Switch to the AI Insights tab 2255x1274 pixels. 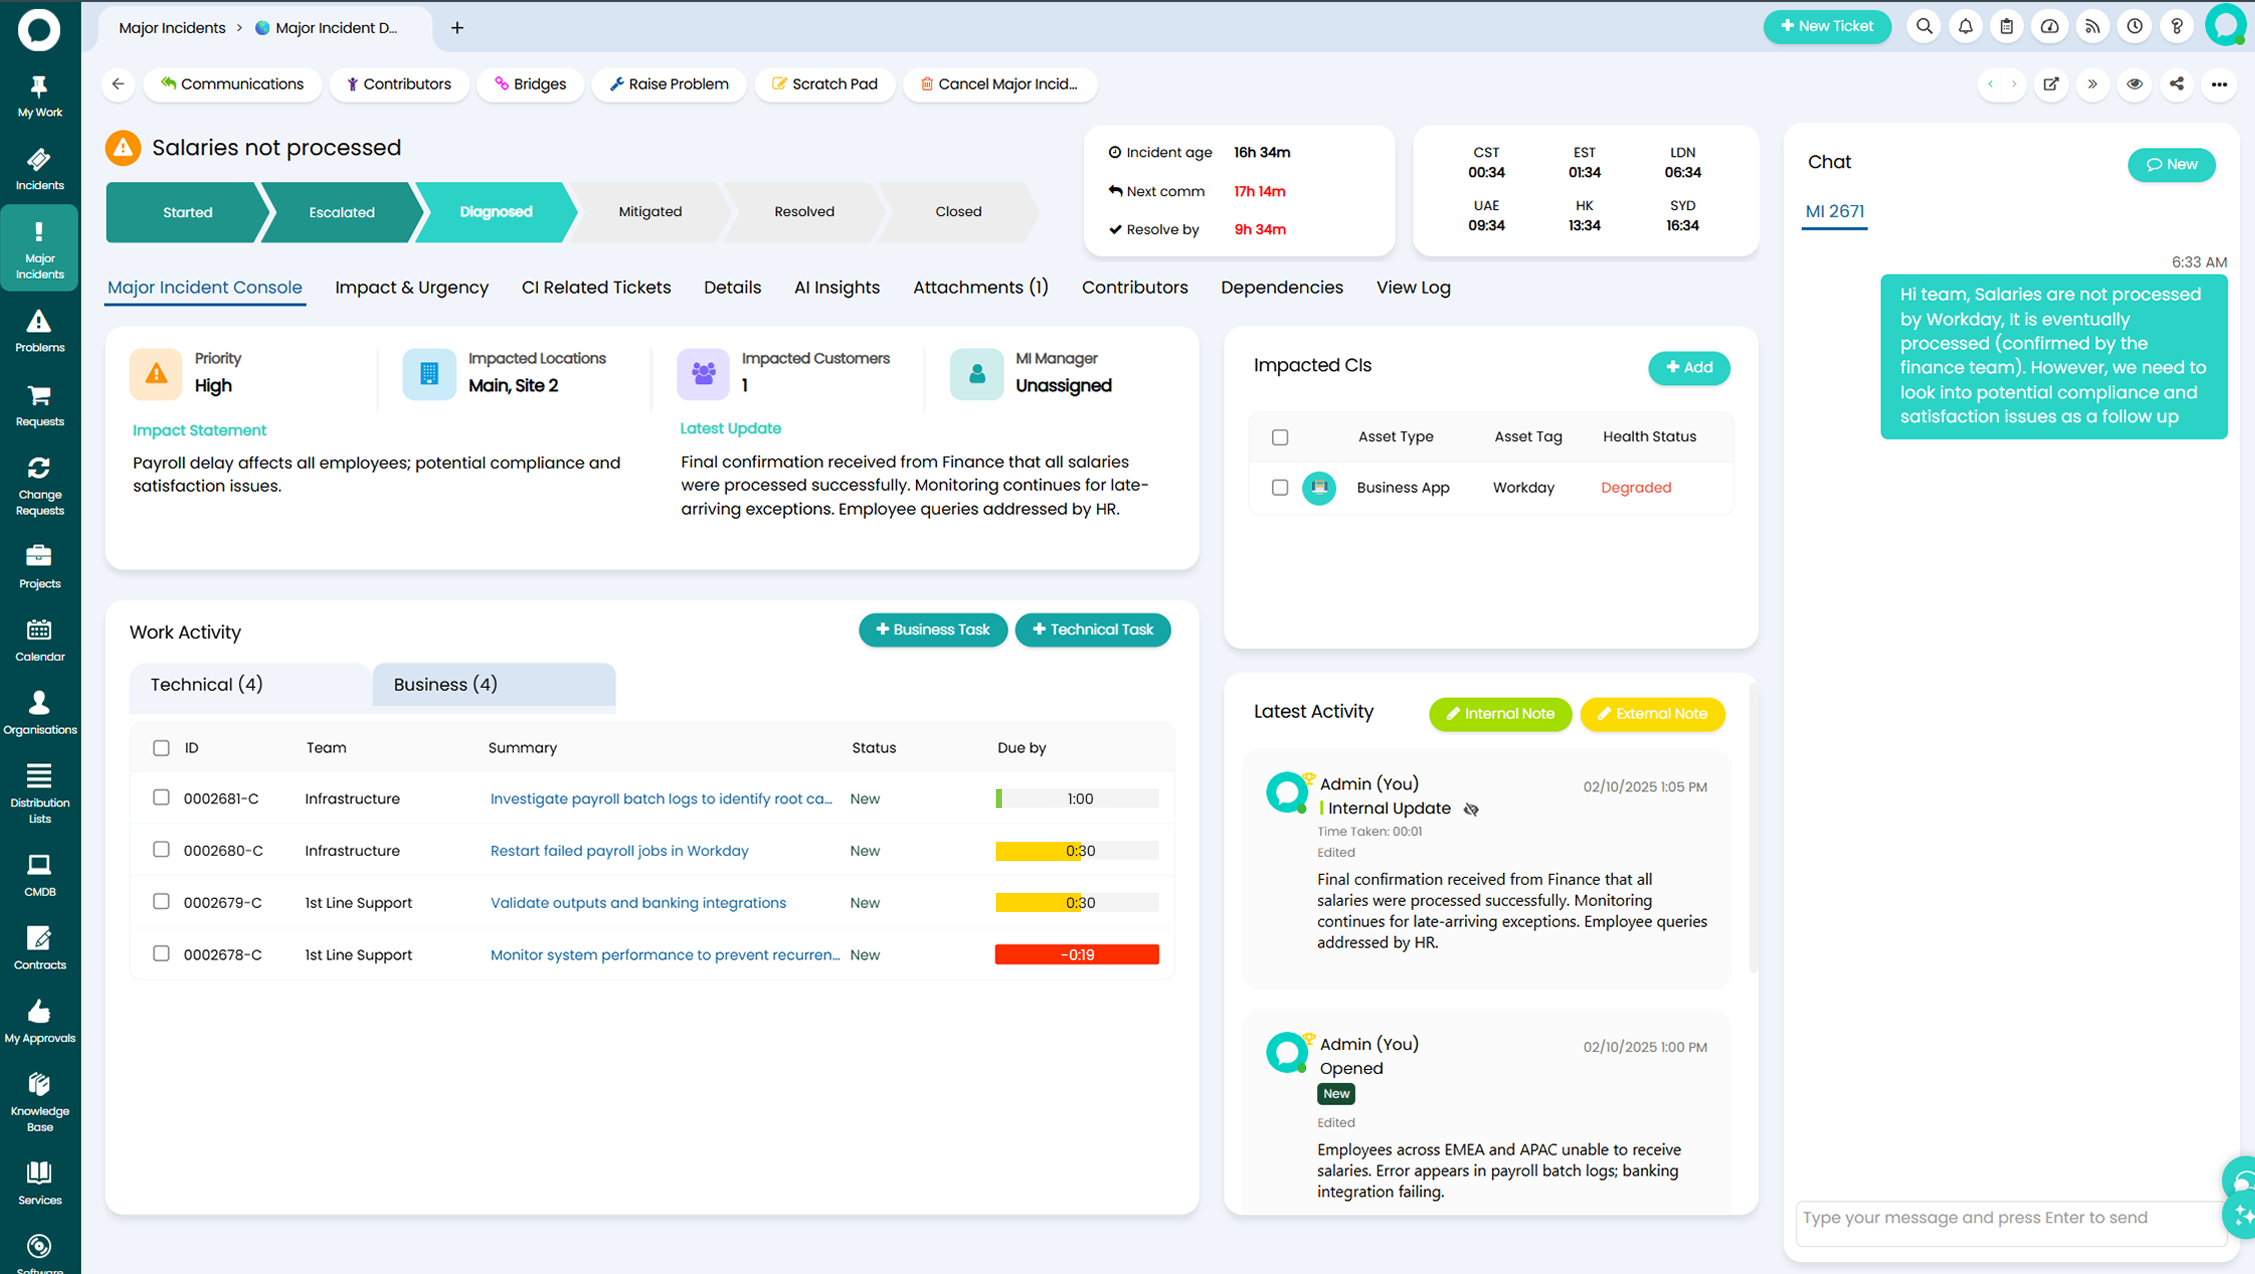point(836,288)
